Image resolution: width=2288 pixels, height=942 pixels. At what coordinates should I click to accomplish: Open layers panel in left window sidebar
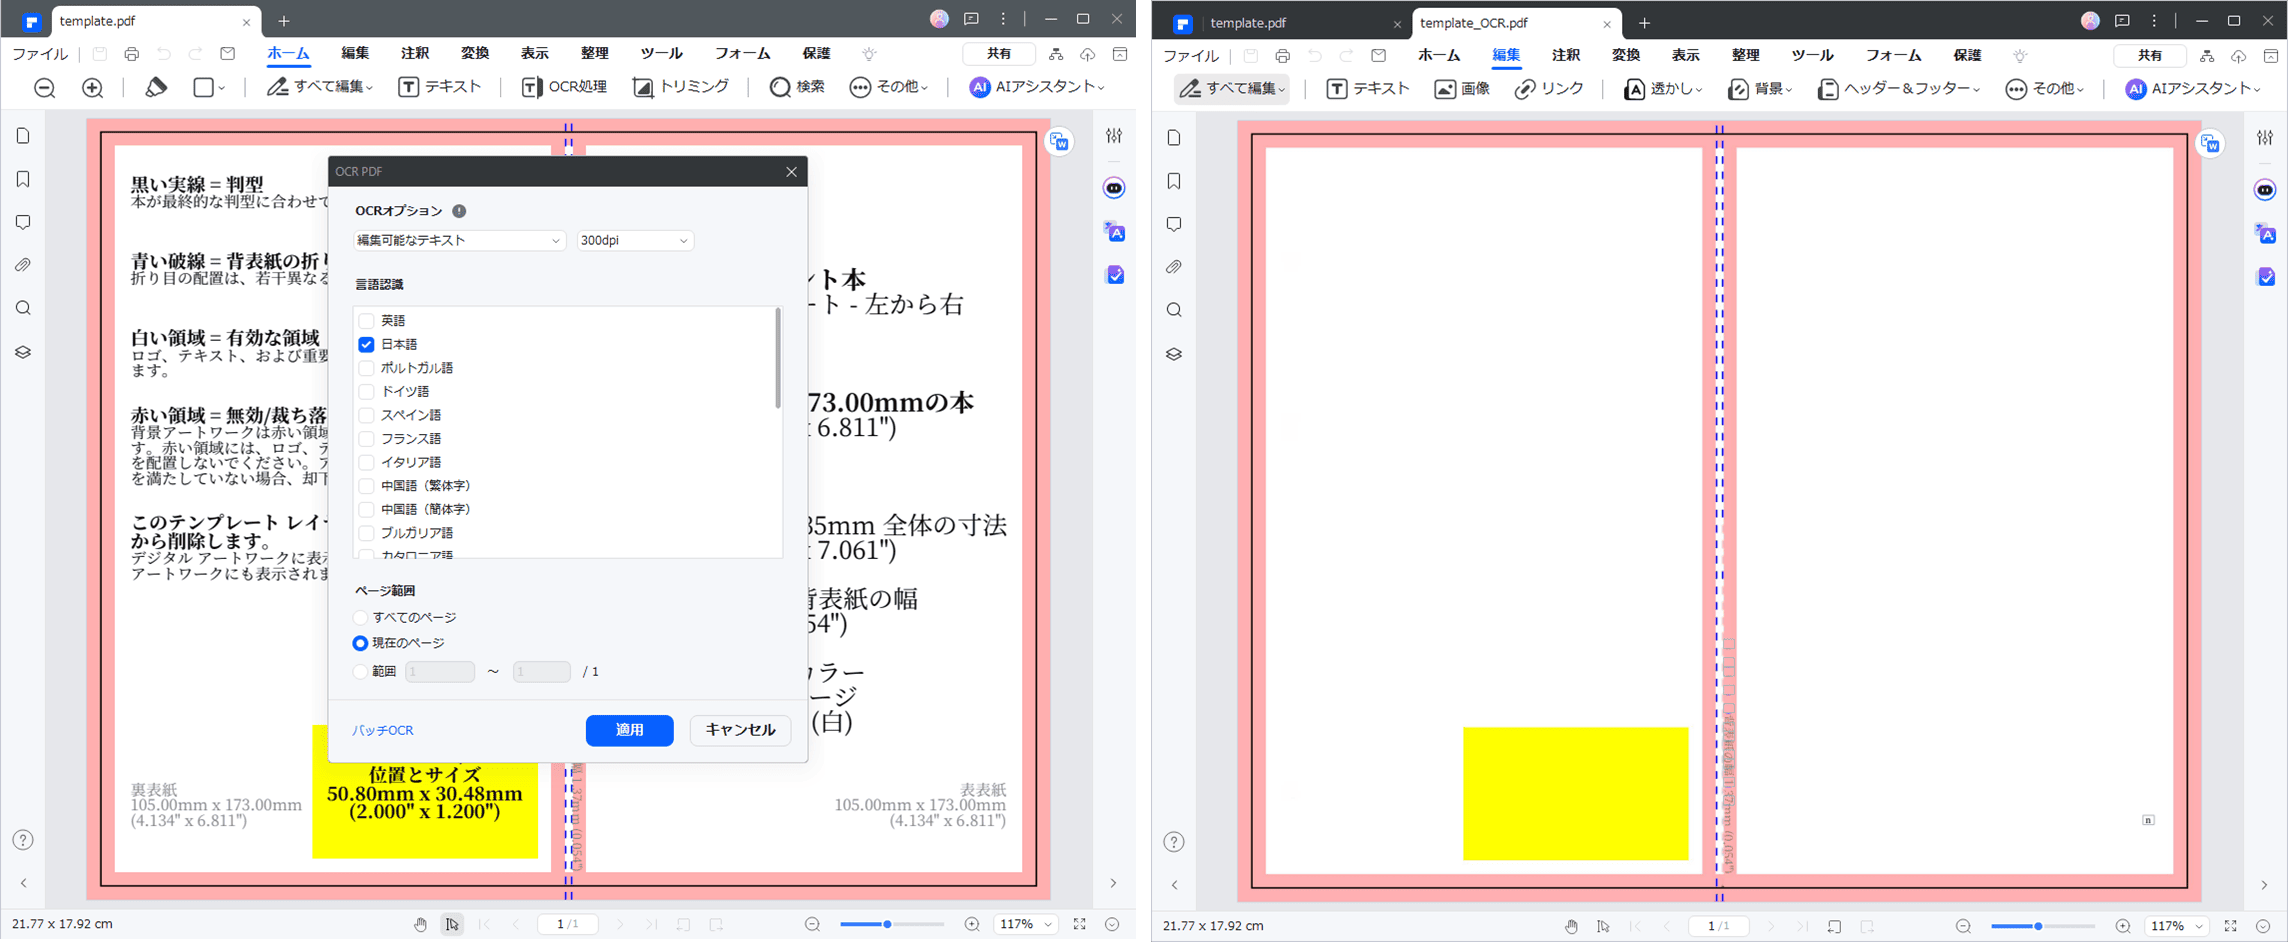tap(23, 352)
